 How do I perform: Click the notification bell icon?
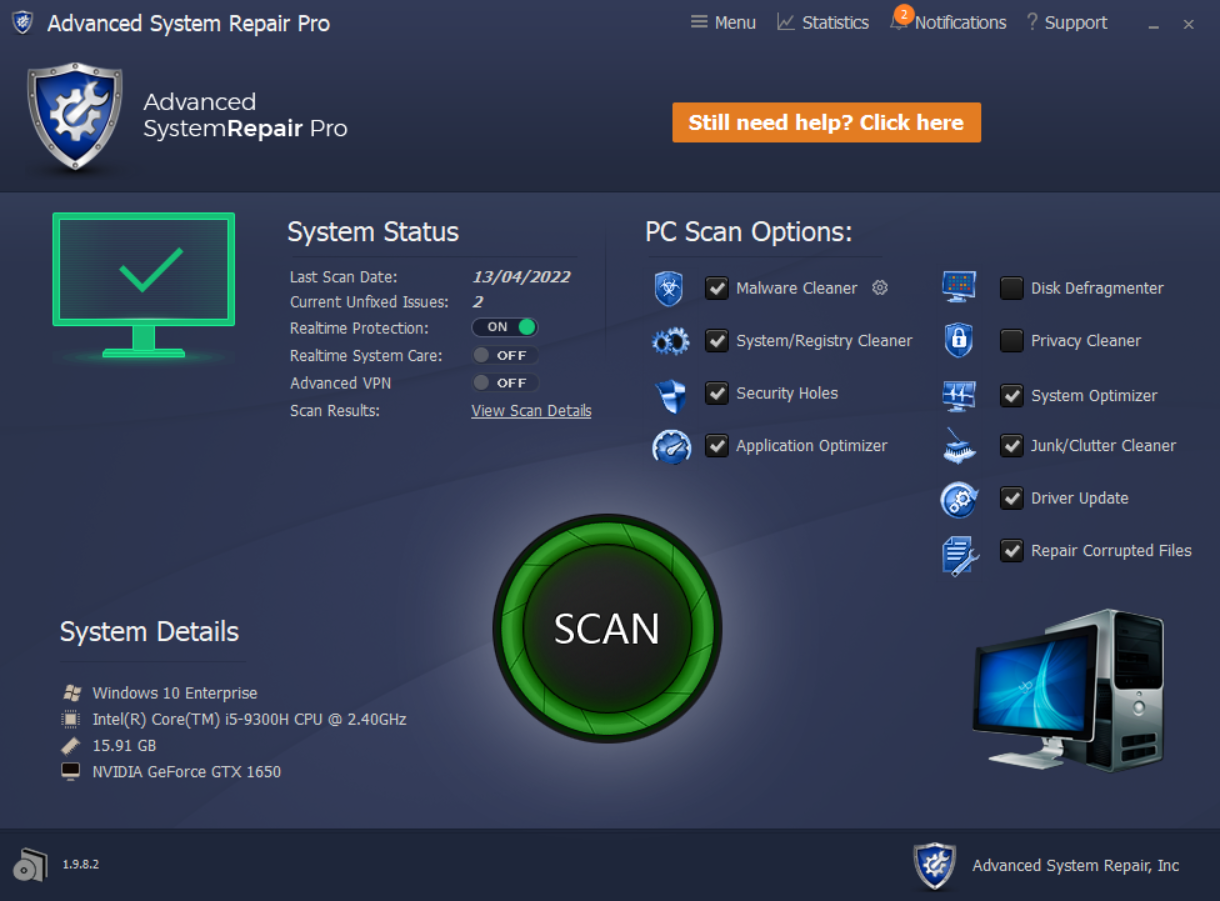[x=898, y=22]
